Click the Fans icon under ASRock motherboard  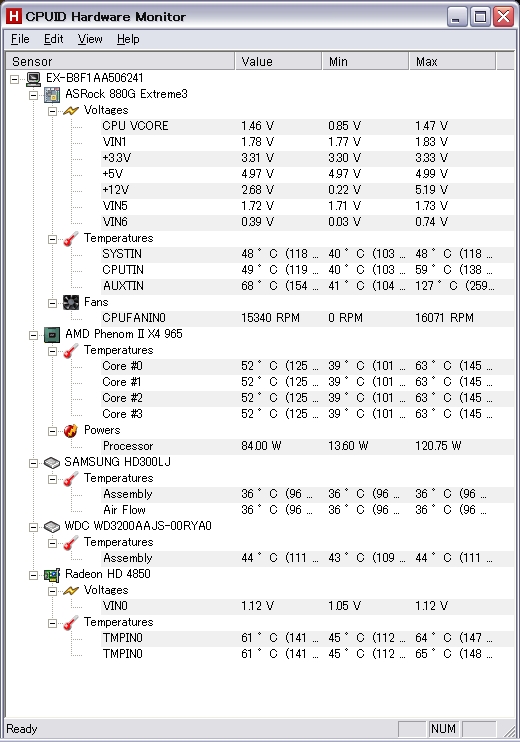[x=71, y=302]
